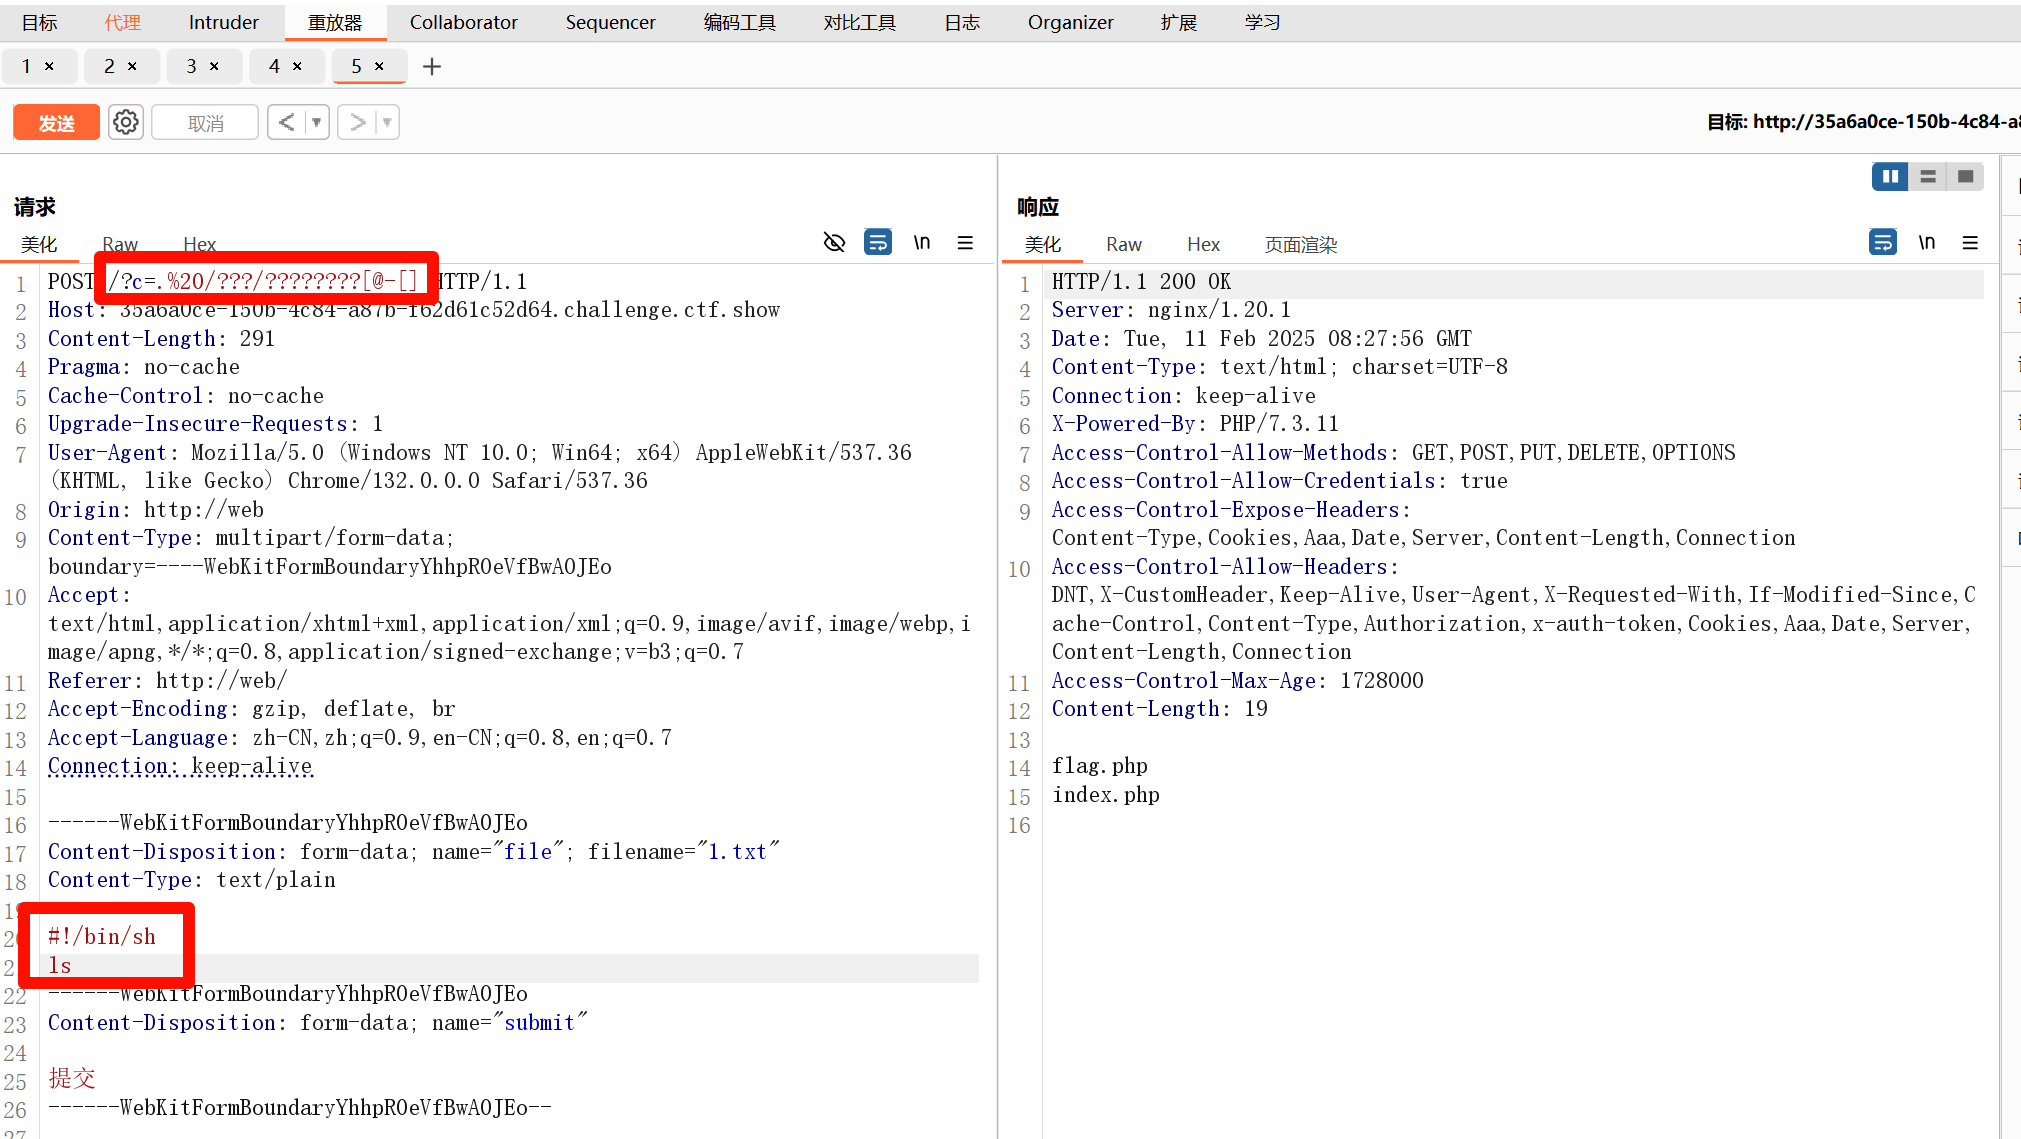Viewport: 2021px width, 1139px height.
Task: Expand next request history dropdown arrow
Action: tap(387, 122)
